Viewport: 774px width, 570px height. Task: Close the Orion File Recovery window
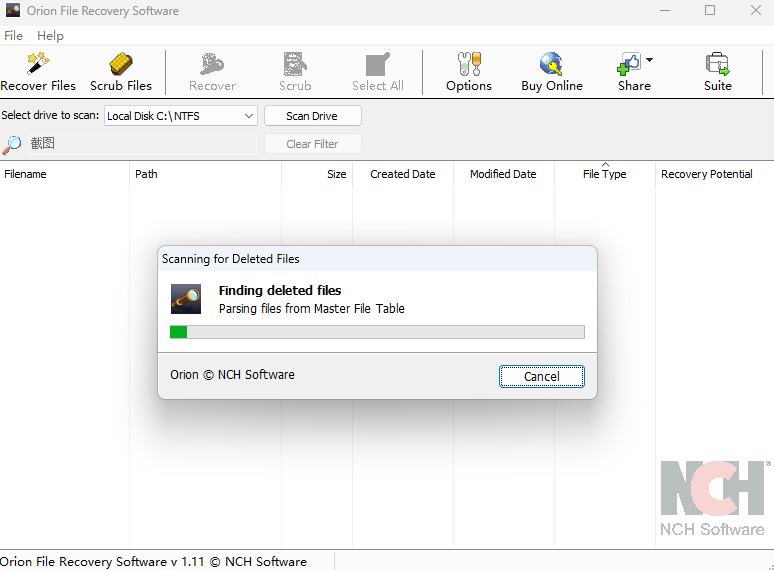point(755,10)
